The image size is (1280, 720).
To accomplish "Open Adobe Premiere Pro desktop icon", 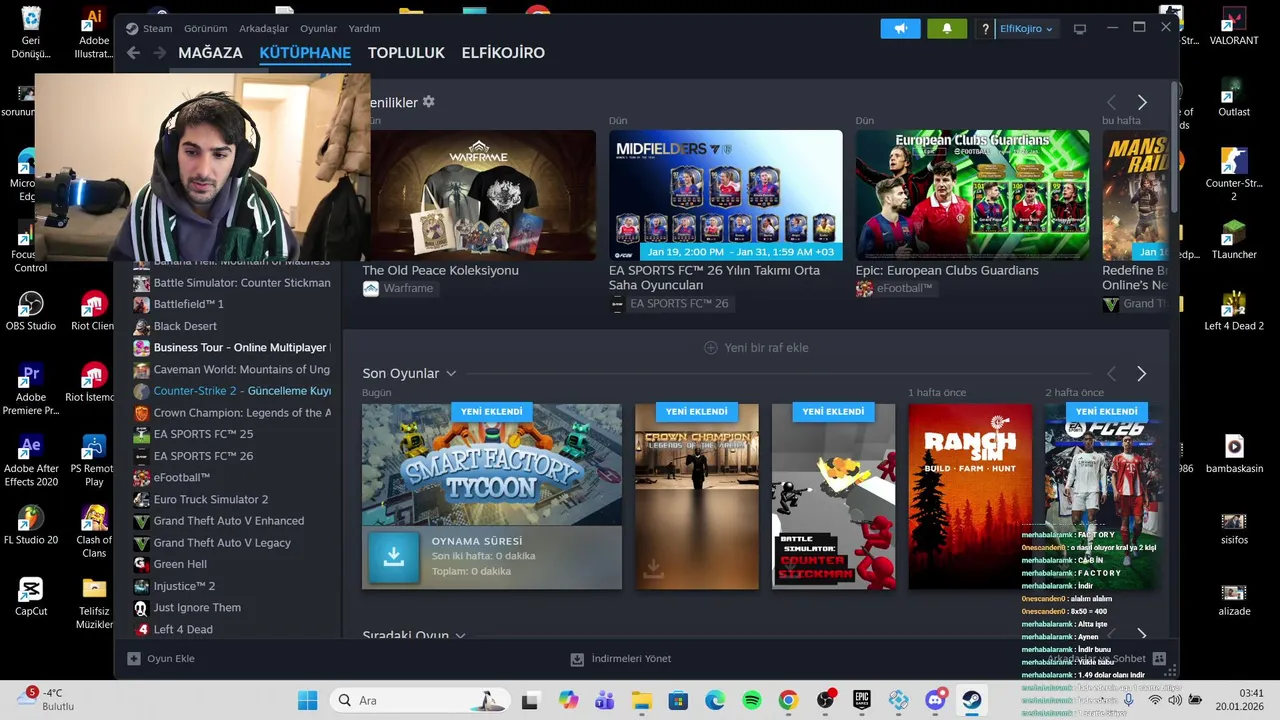I will tap(30, 388).
